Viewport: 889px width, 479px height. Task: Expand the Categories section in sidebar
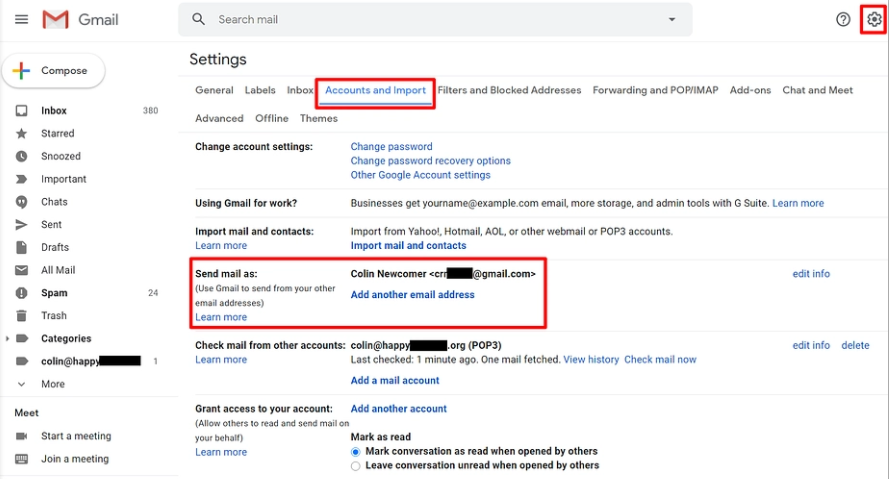coord(9,338)
